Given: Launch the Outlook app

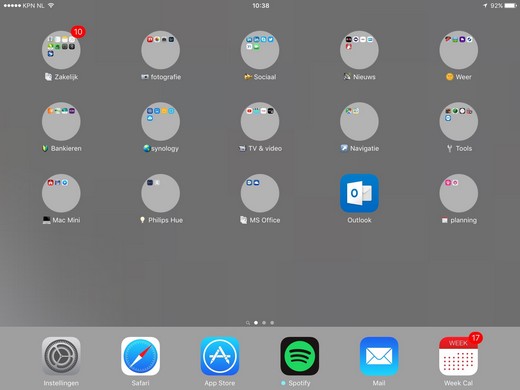Looking at the screenshot, I should point(359,193).
